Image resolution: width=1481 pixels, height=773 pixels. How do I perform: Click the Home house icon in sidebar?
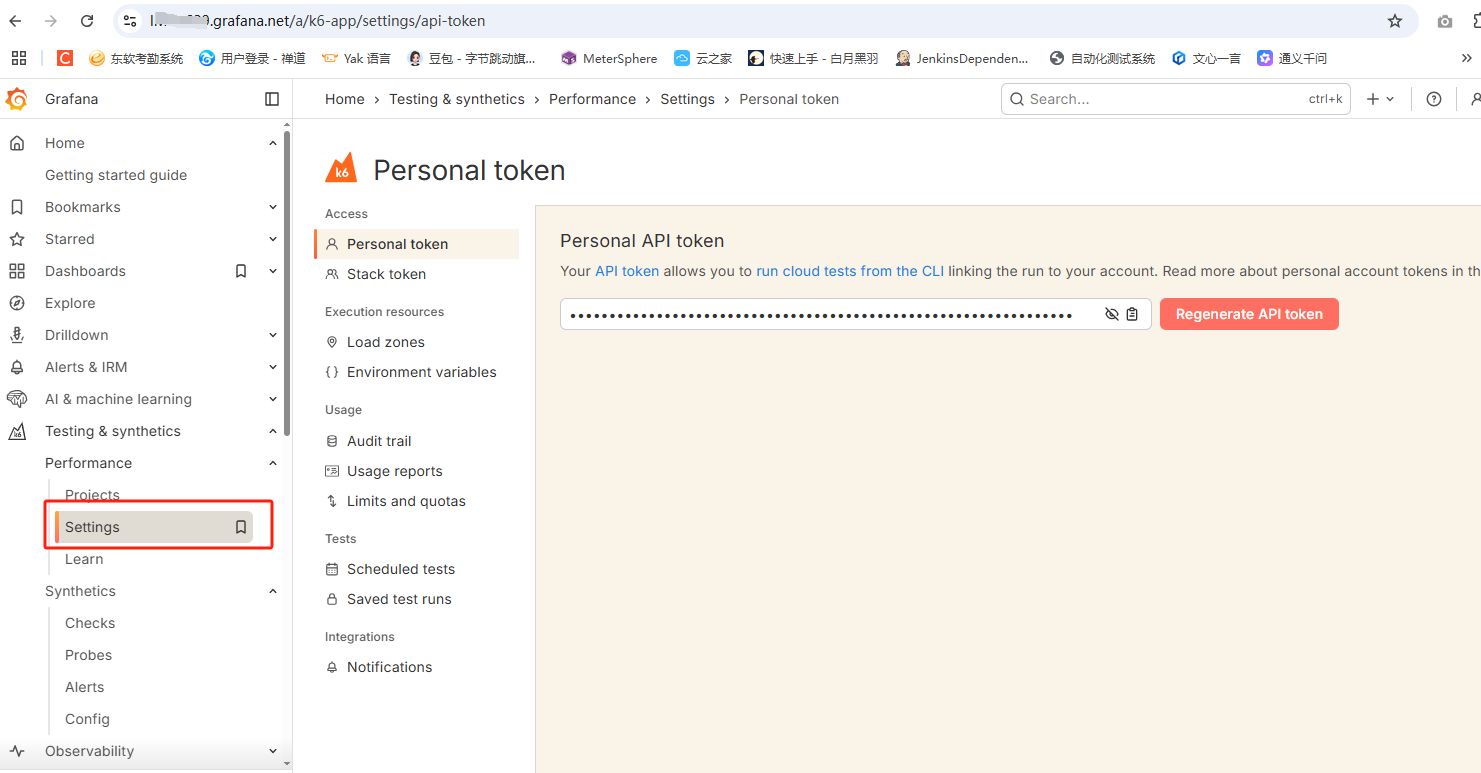tap(17, 143)
